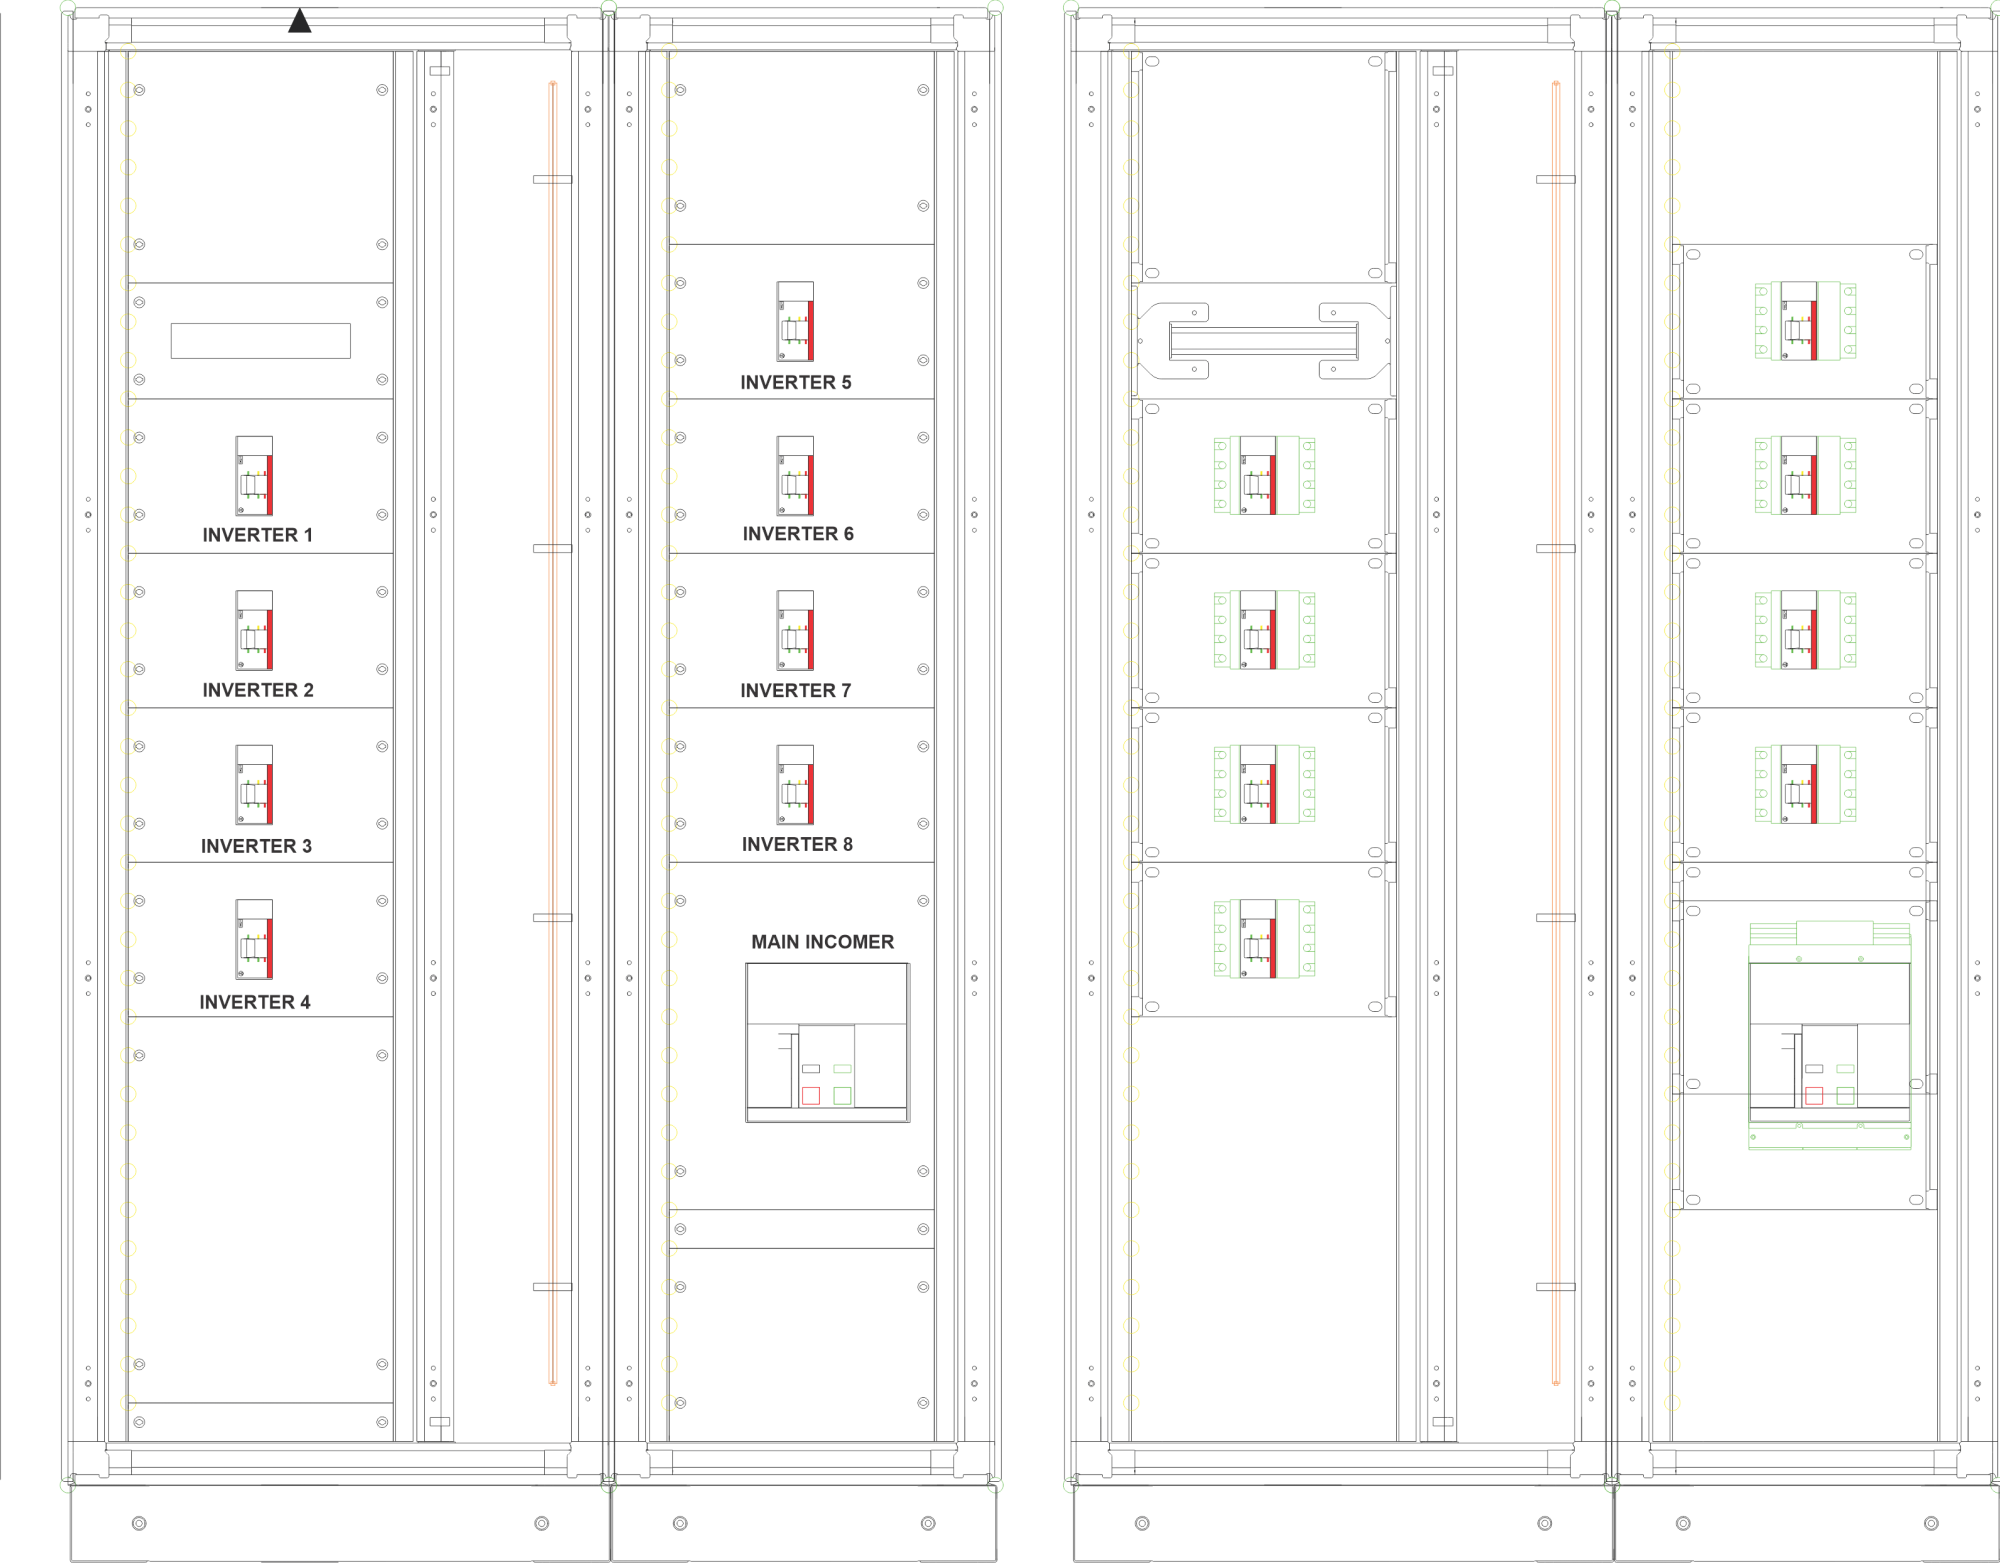Click the large green main incomer breaker outline

(x=1829, y=1035)
